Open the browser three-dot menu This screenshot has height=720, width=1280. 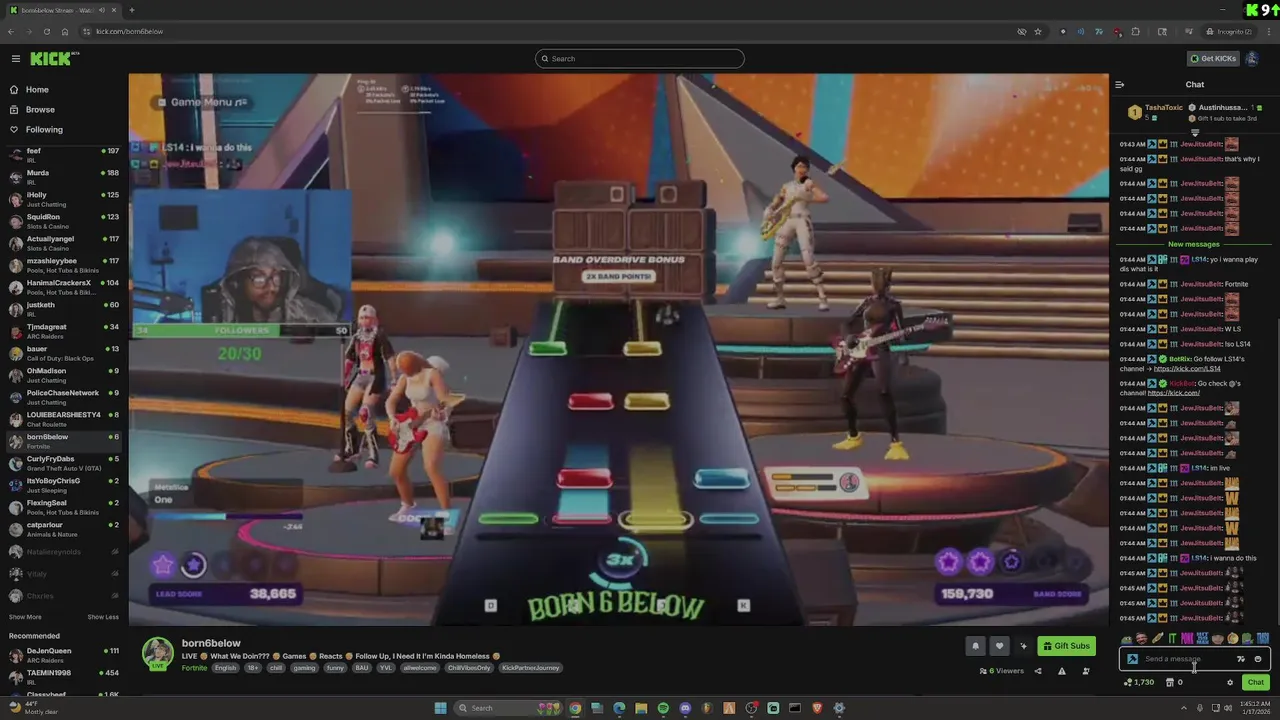1267,31
